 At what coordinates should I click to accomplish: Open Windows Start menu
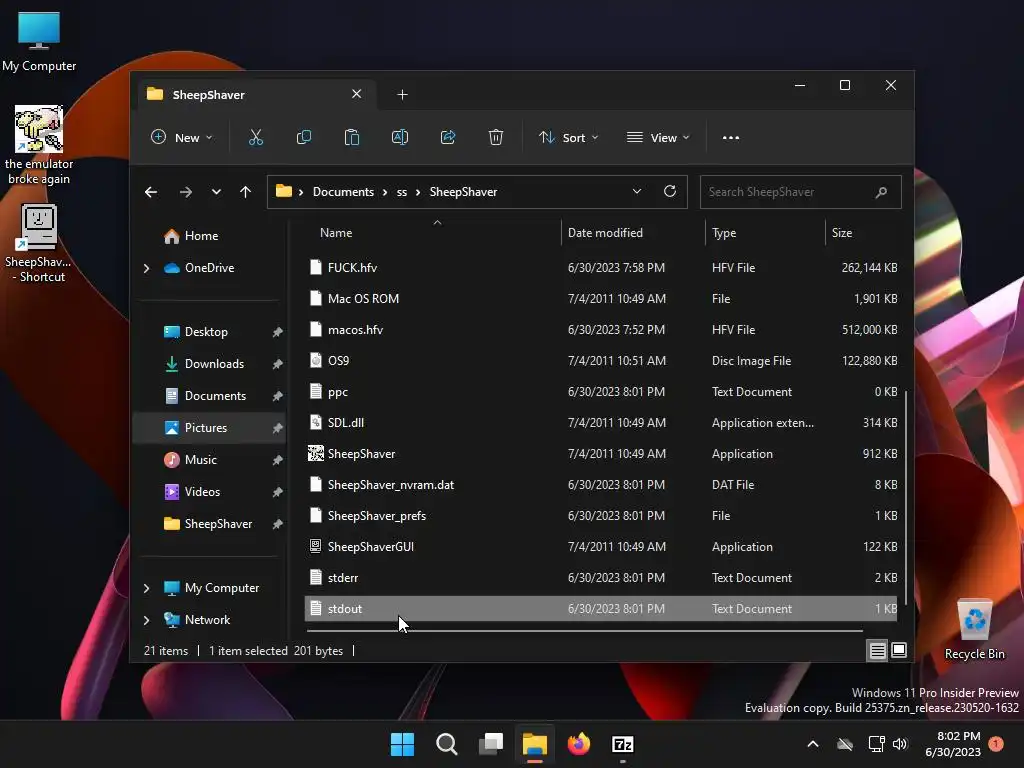[402, 744]
